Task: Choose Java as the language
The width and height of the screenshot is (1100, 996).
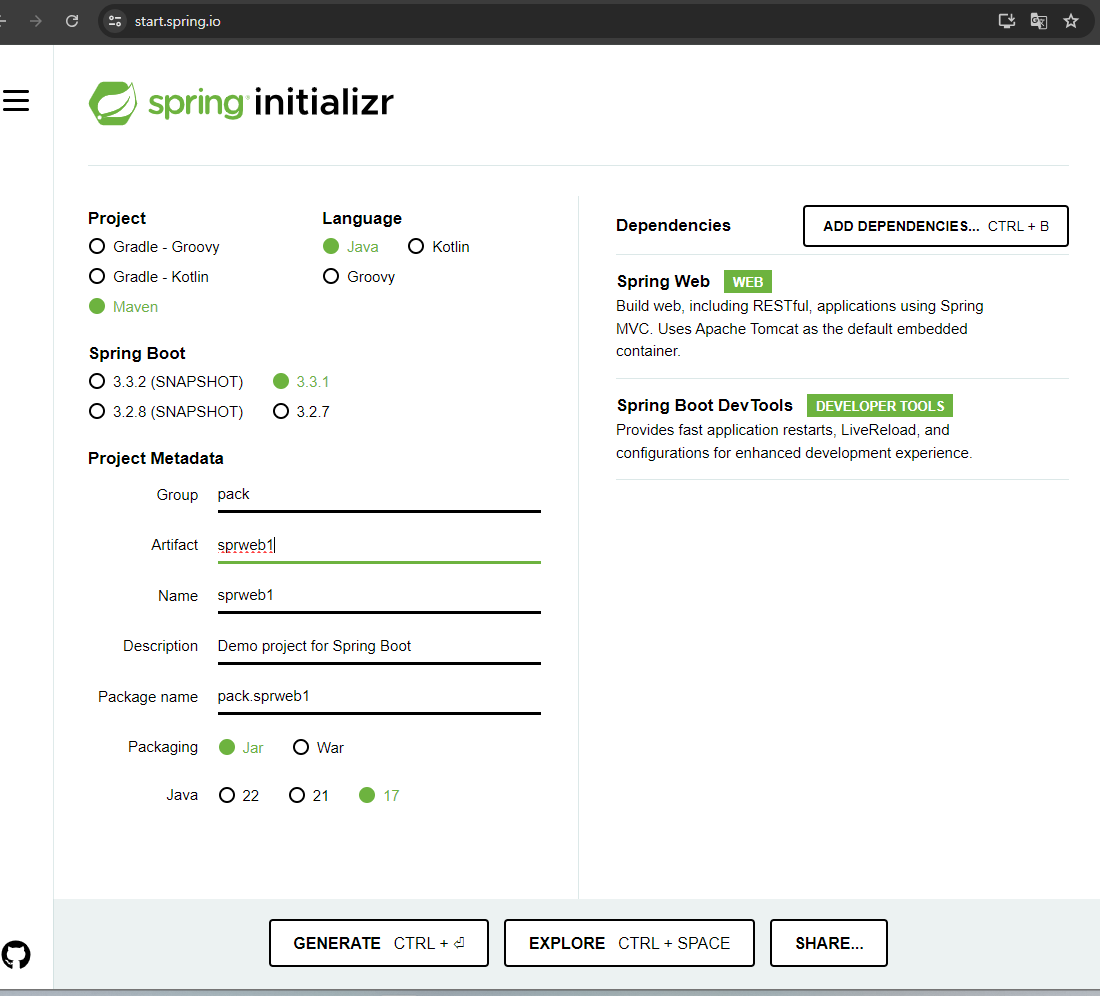Action: coord(351,247)
